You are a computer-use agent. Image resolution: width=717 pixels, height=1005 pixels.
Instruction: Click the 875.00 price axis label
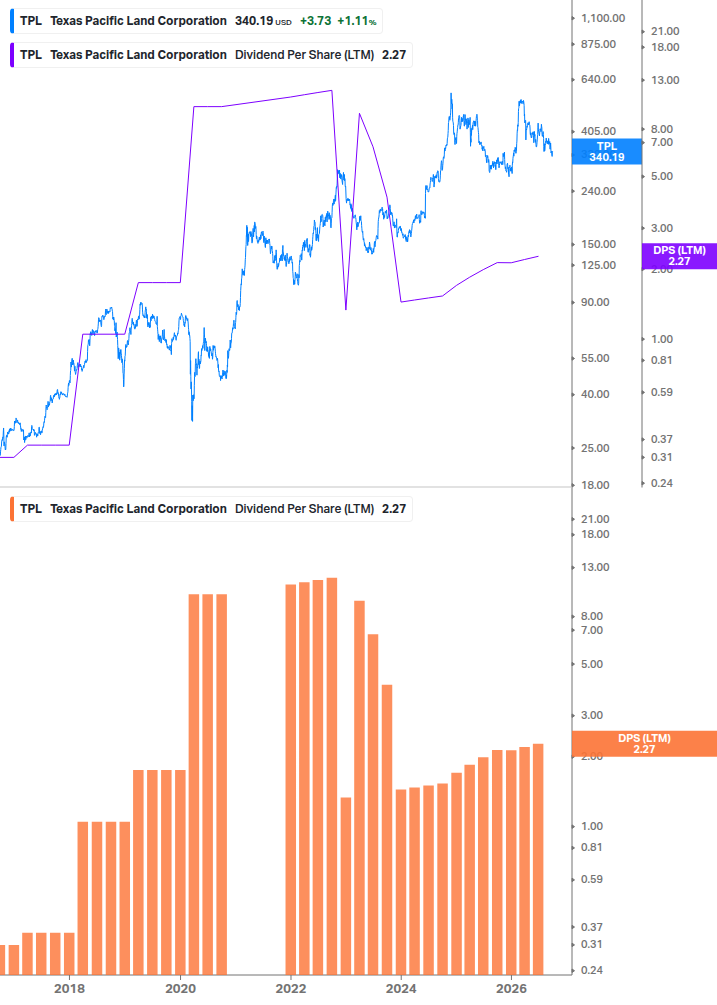(x=598, y=44)
